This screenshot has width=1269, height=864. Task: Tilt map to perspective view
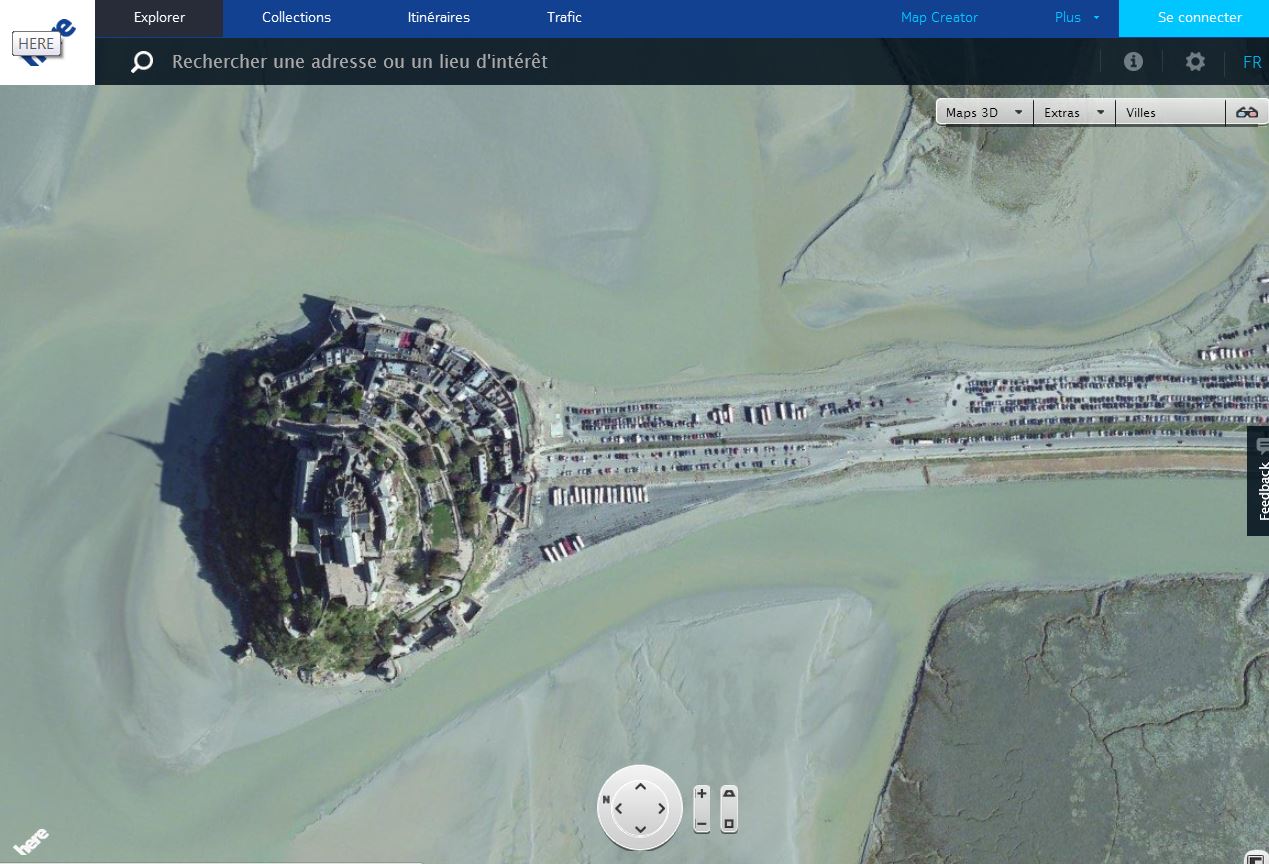click(x=729, y=794)
